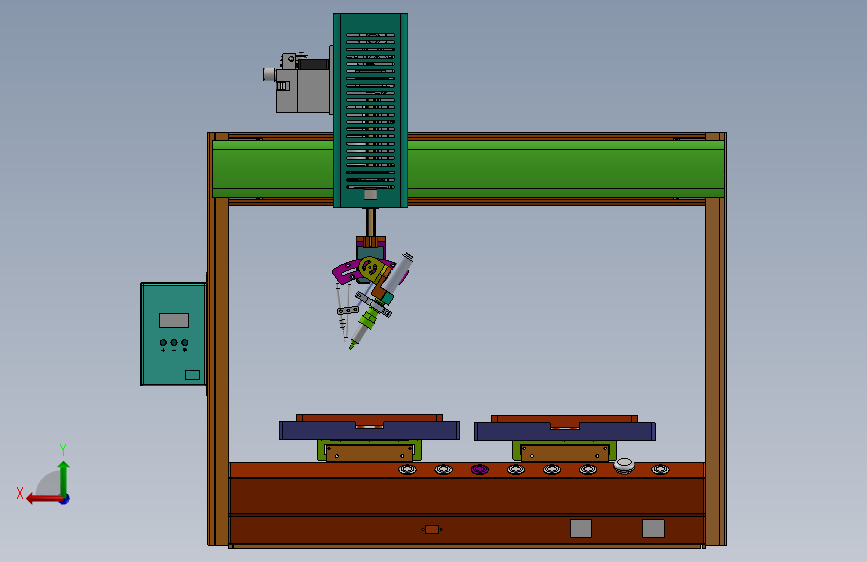Select the small outlined rectangle on control box

[192, 375]
